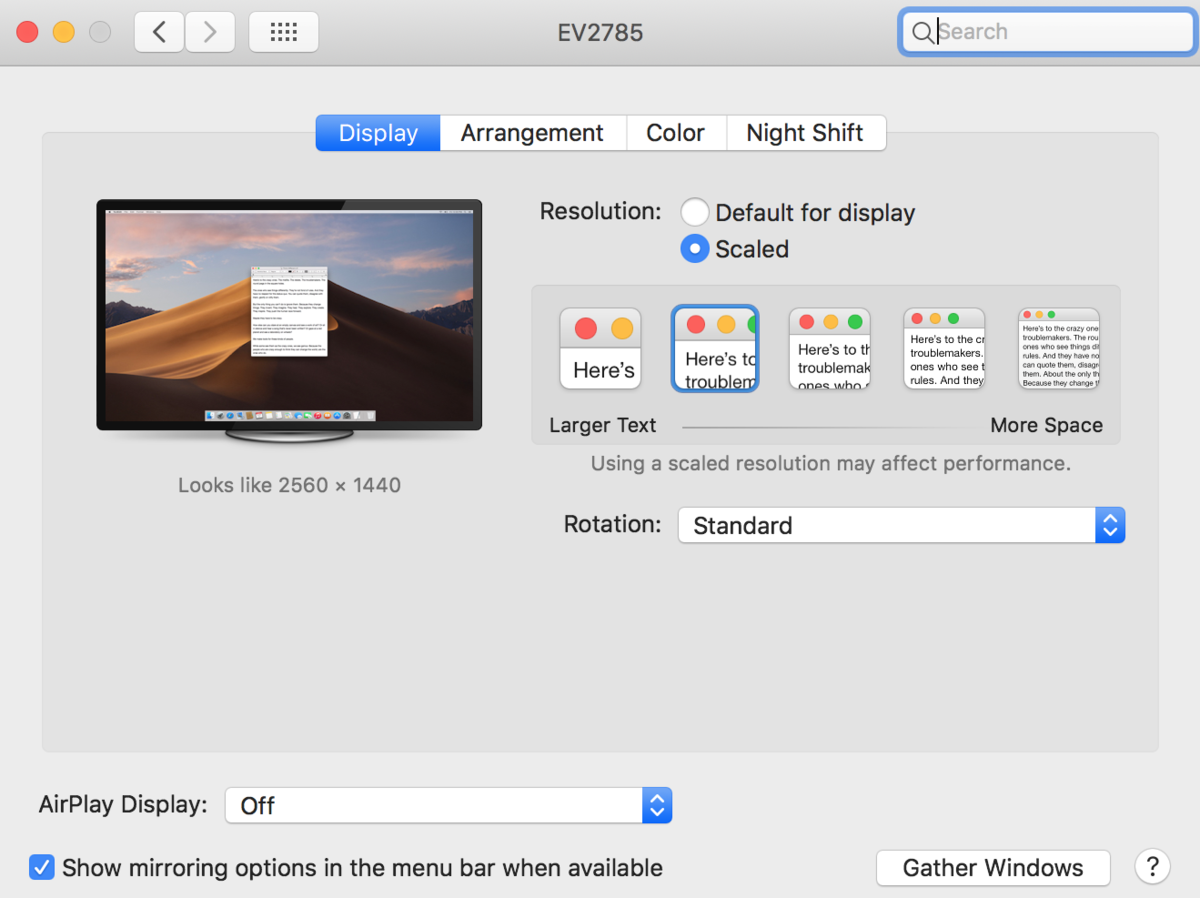
Task: Click the More Space label
Action: (x=1046, y=425)
